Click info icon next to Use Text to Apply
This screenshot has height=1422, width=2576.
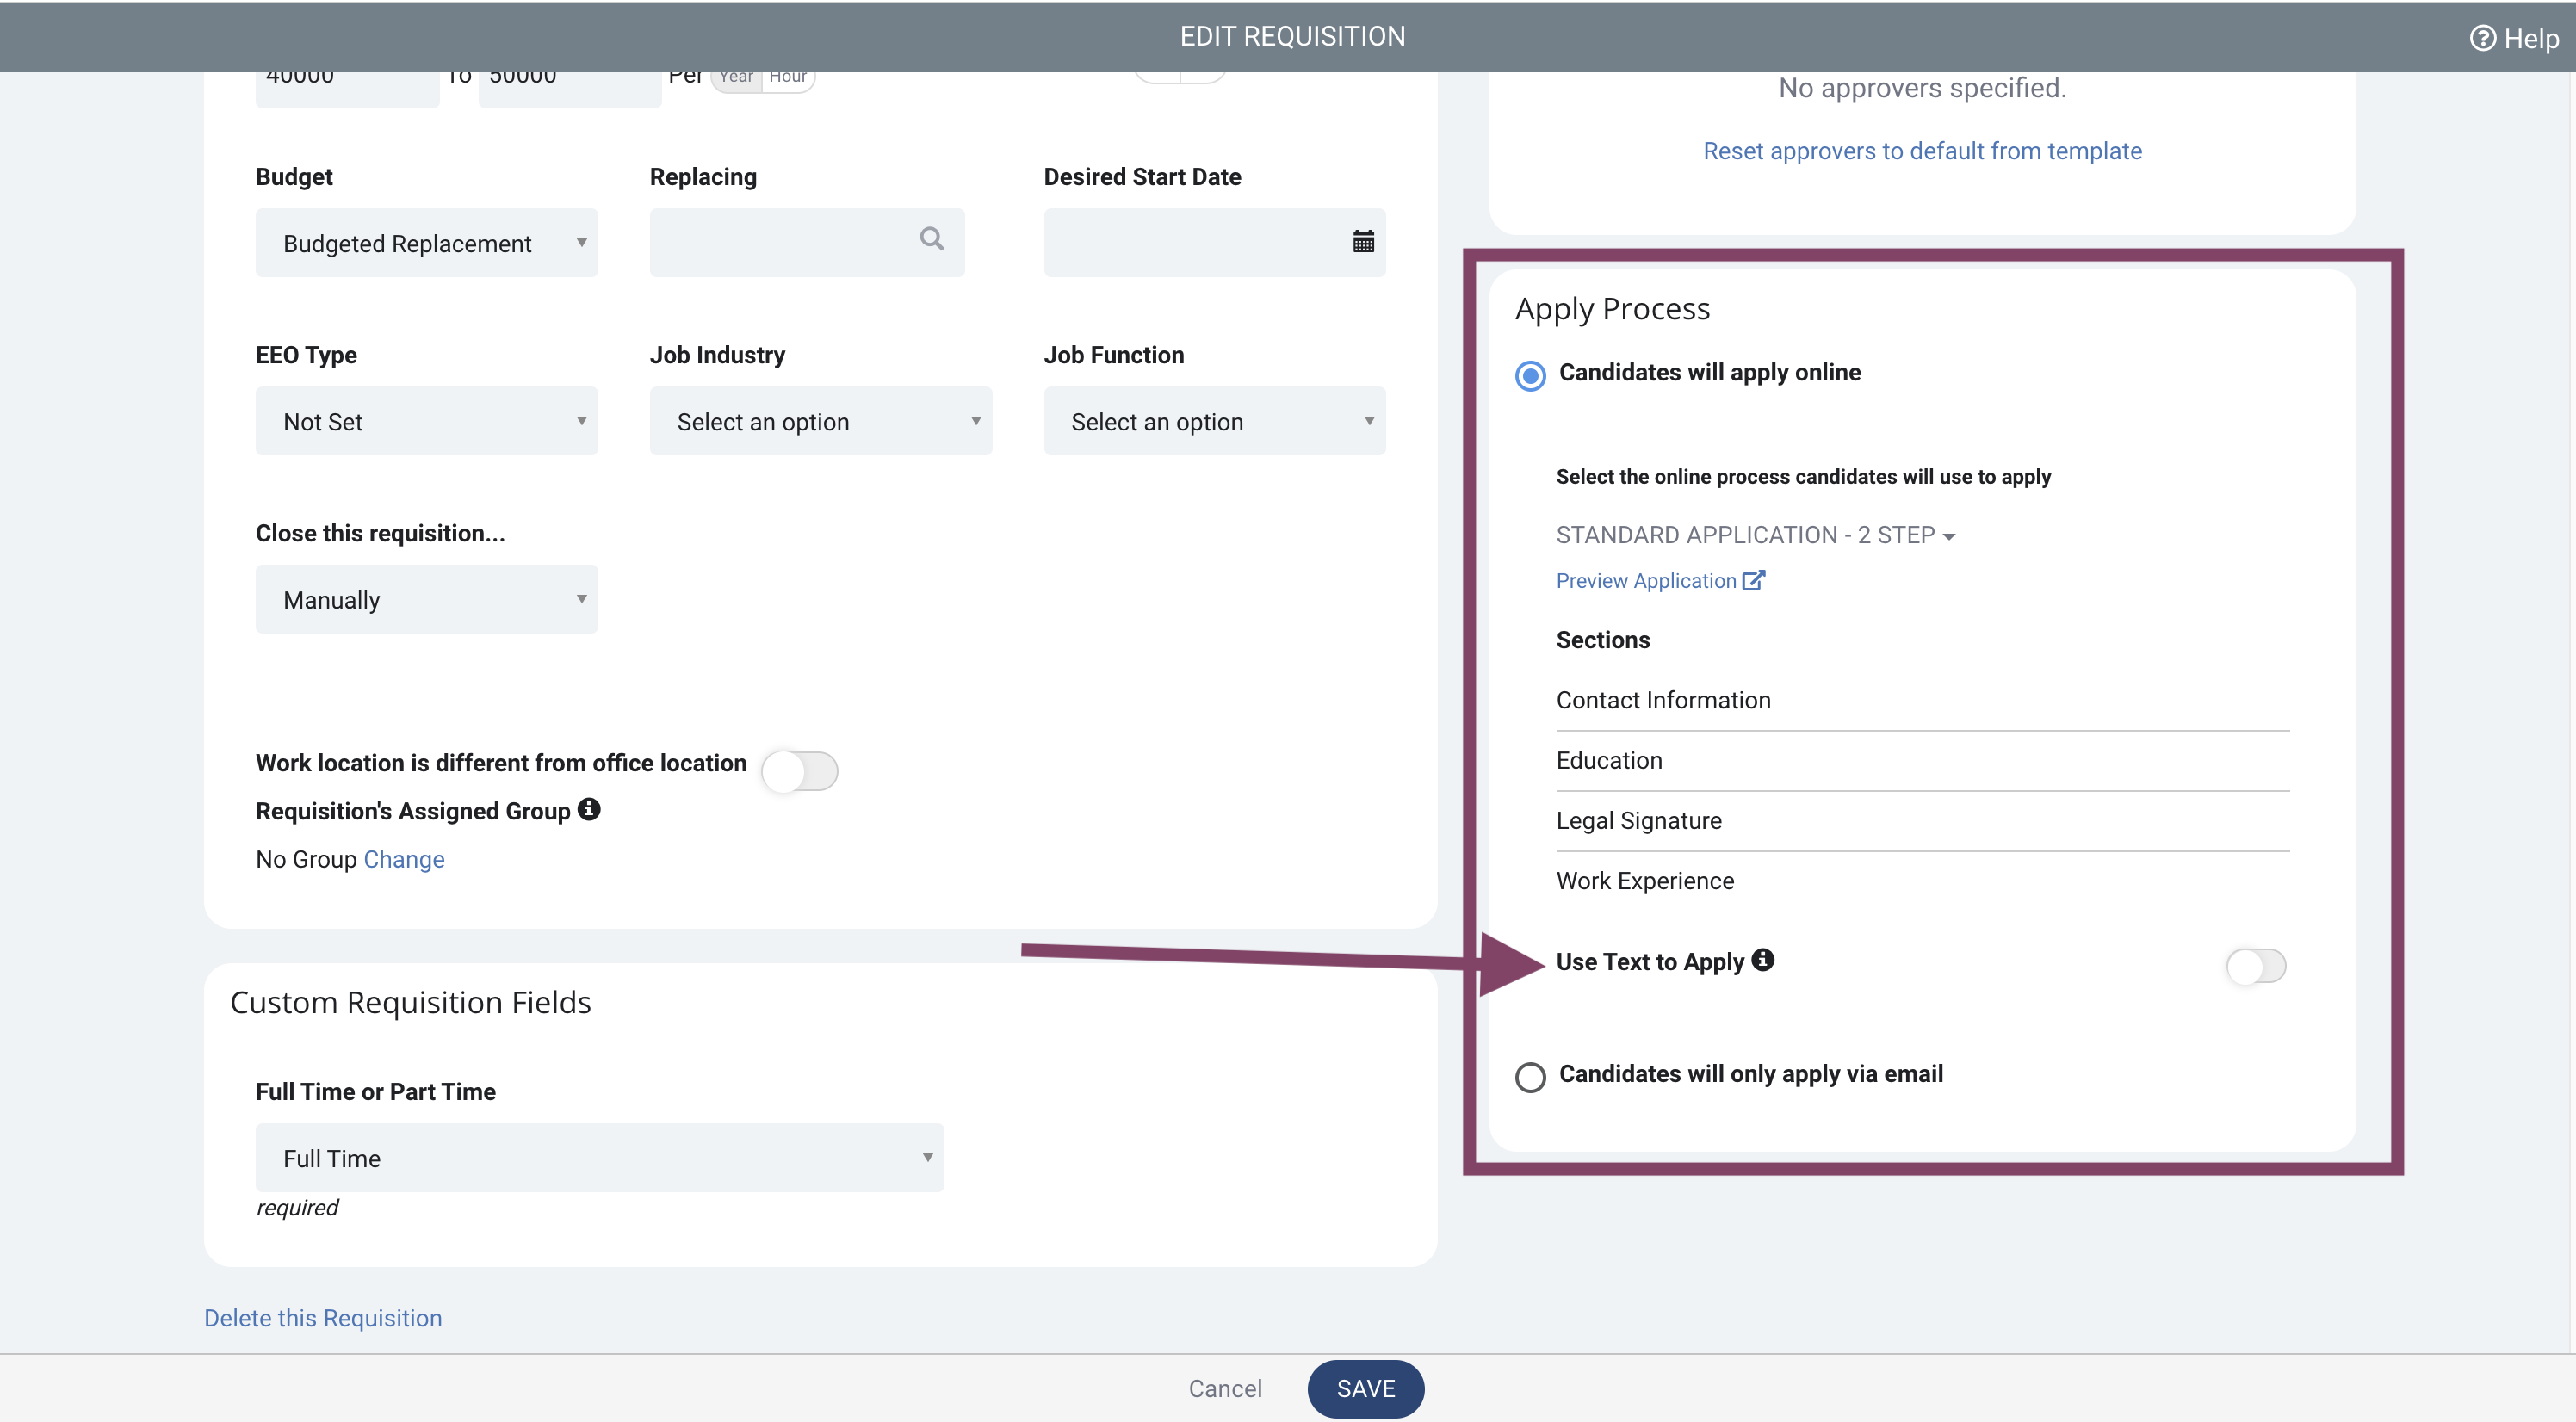pos(1763,960)
